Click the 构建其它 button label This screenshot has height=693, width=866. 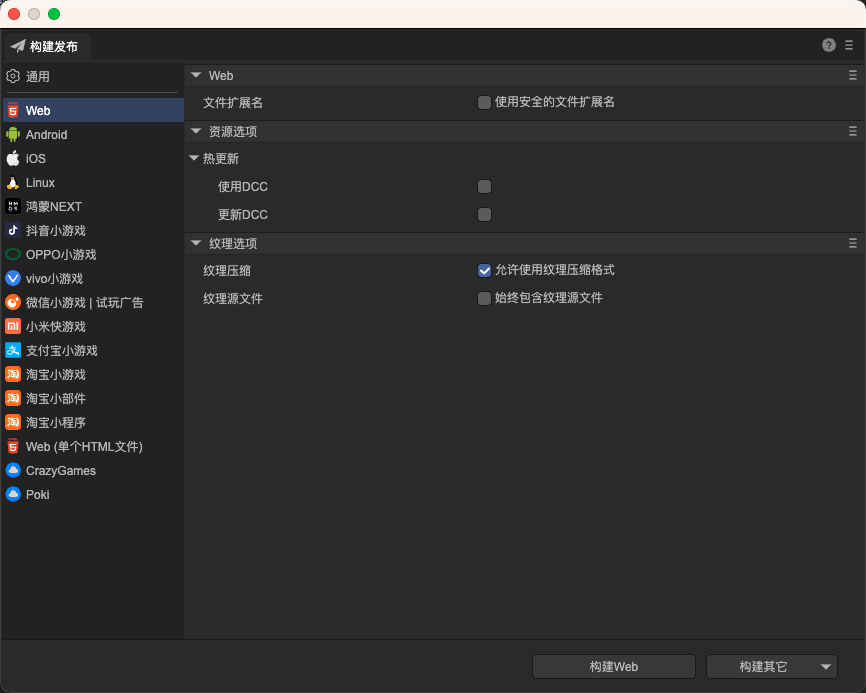coord(763,666)
